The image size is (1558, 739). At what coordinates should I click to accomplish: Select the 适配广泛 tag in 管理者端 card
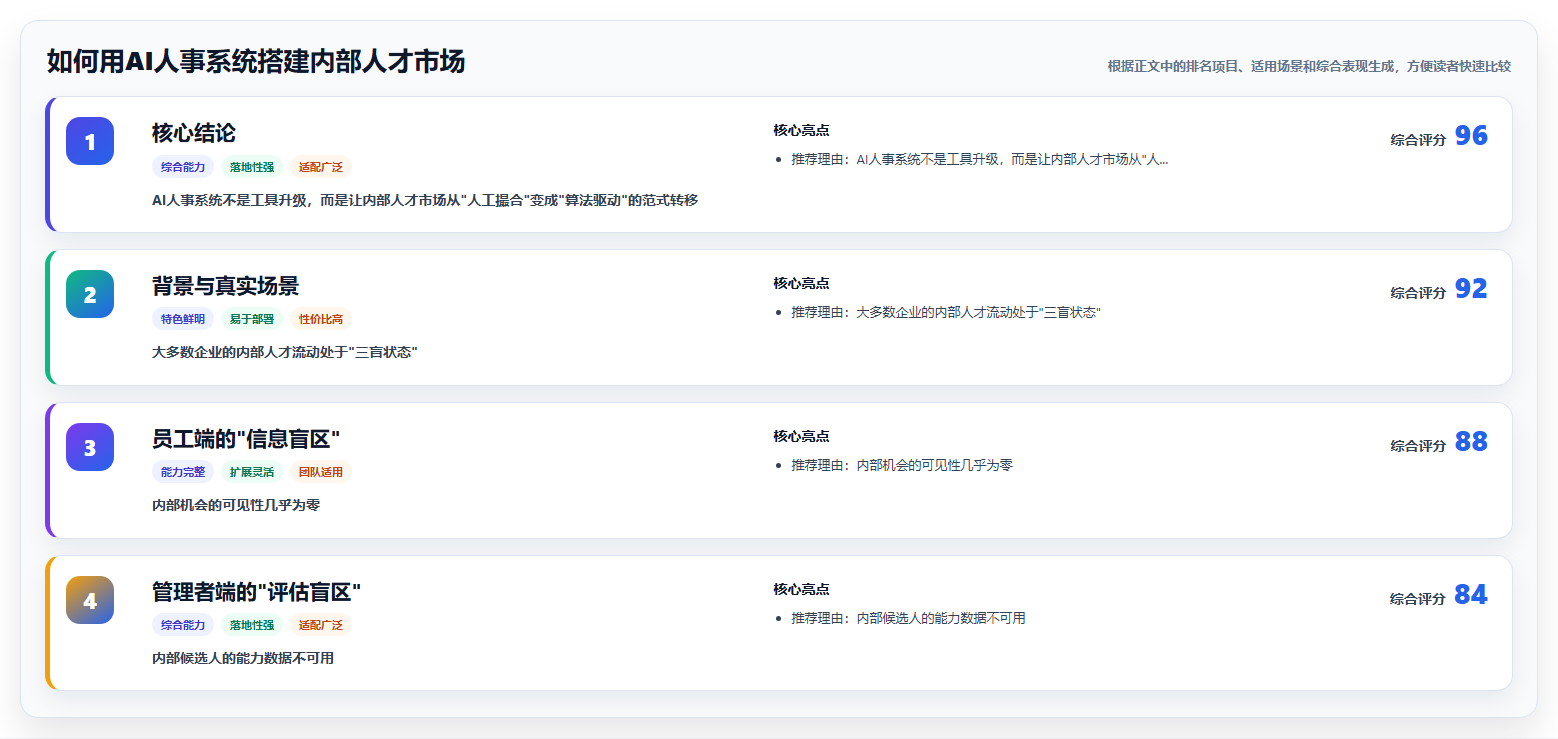point(321,626)
